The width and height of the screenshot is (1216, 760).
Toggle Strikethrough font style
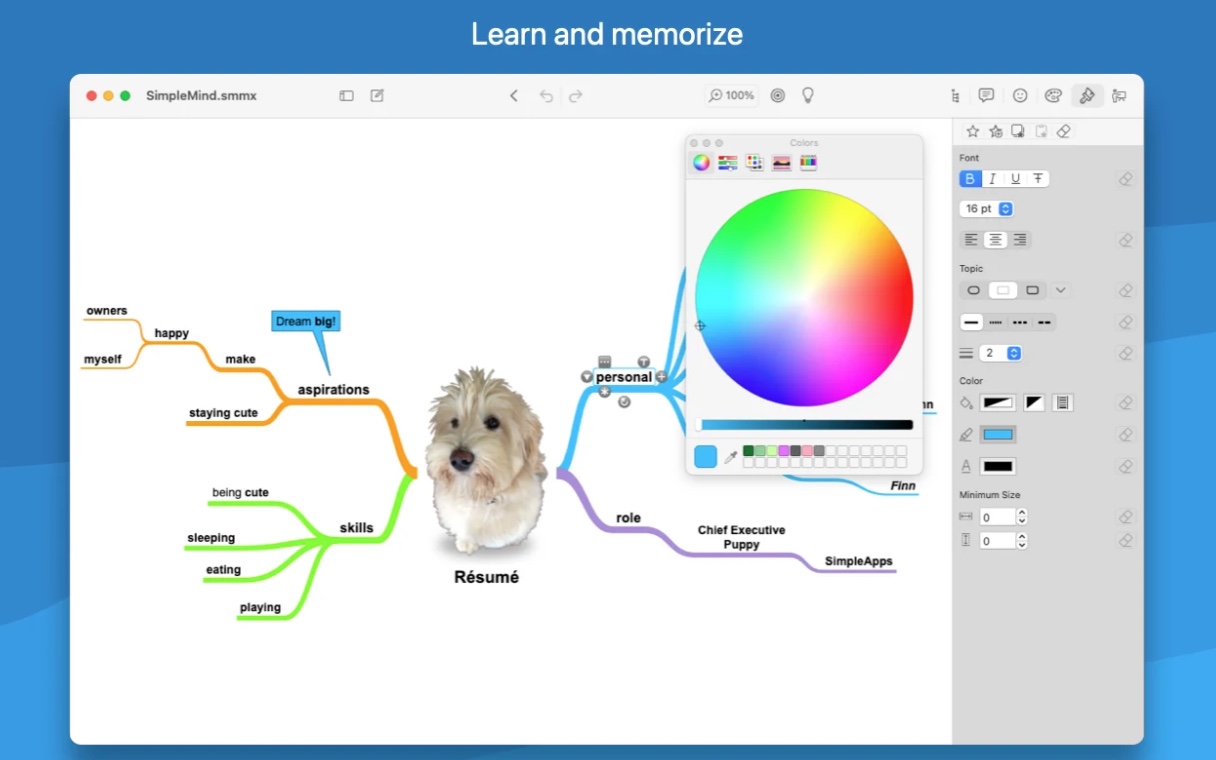pyautogui.click(x=1039, y=179)
